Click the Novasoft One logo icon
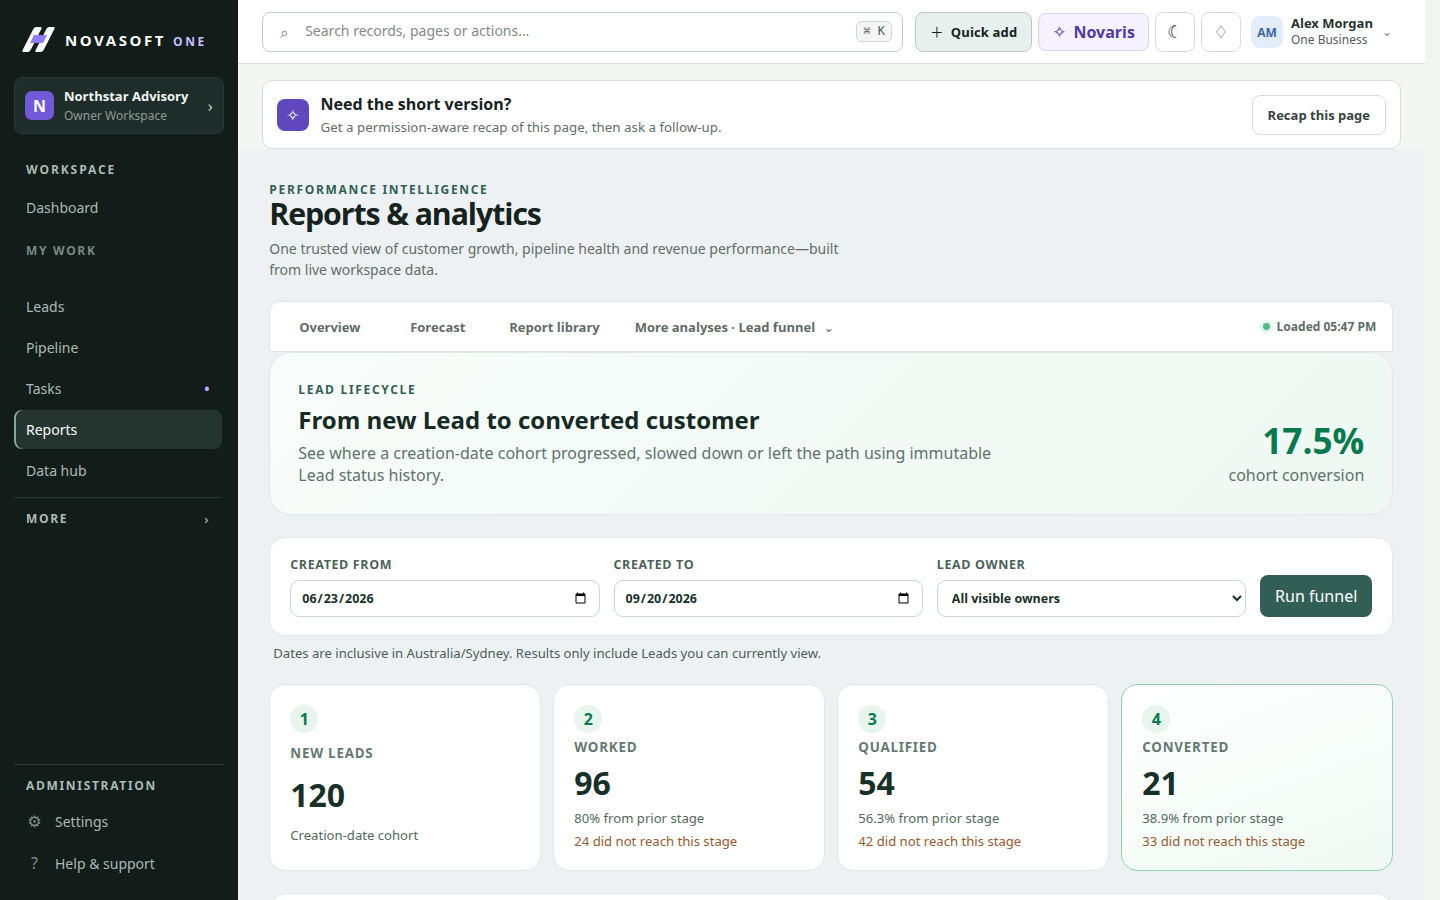The image size is (1440, 900). click(38, 40)
